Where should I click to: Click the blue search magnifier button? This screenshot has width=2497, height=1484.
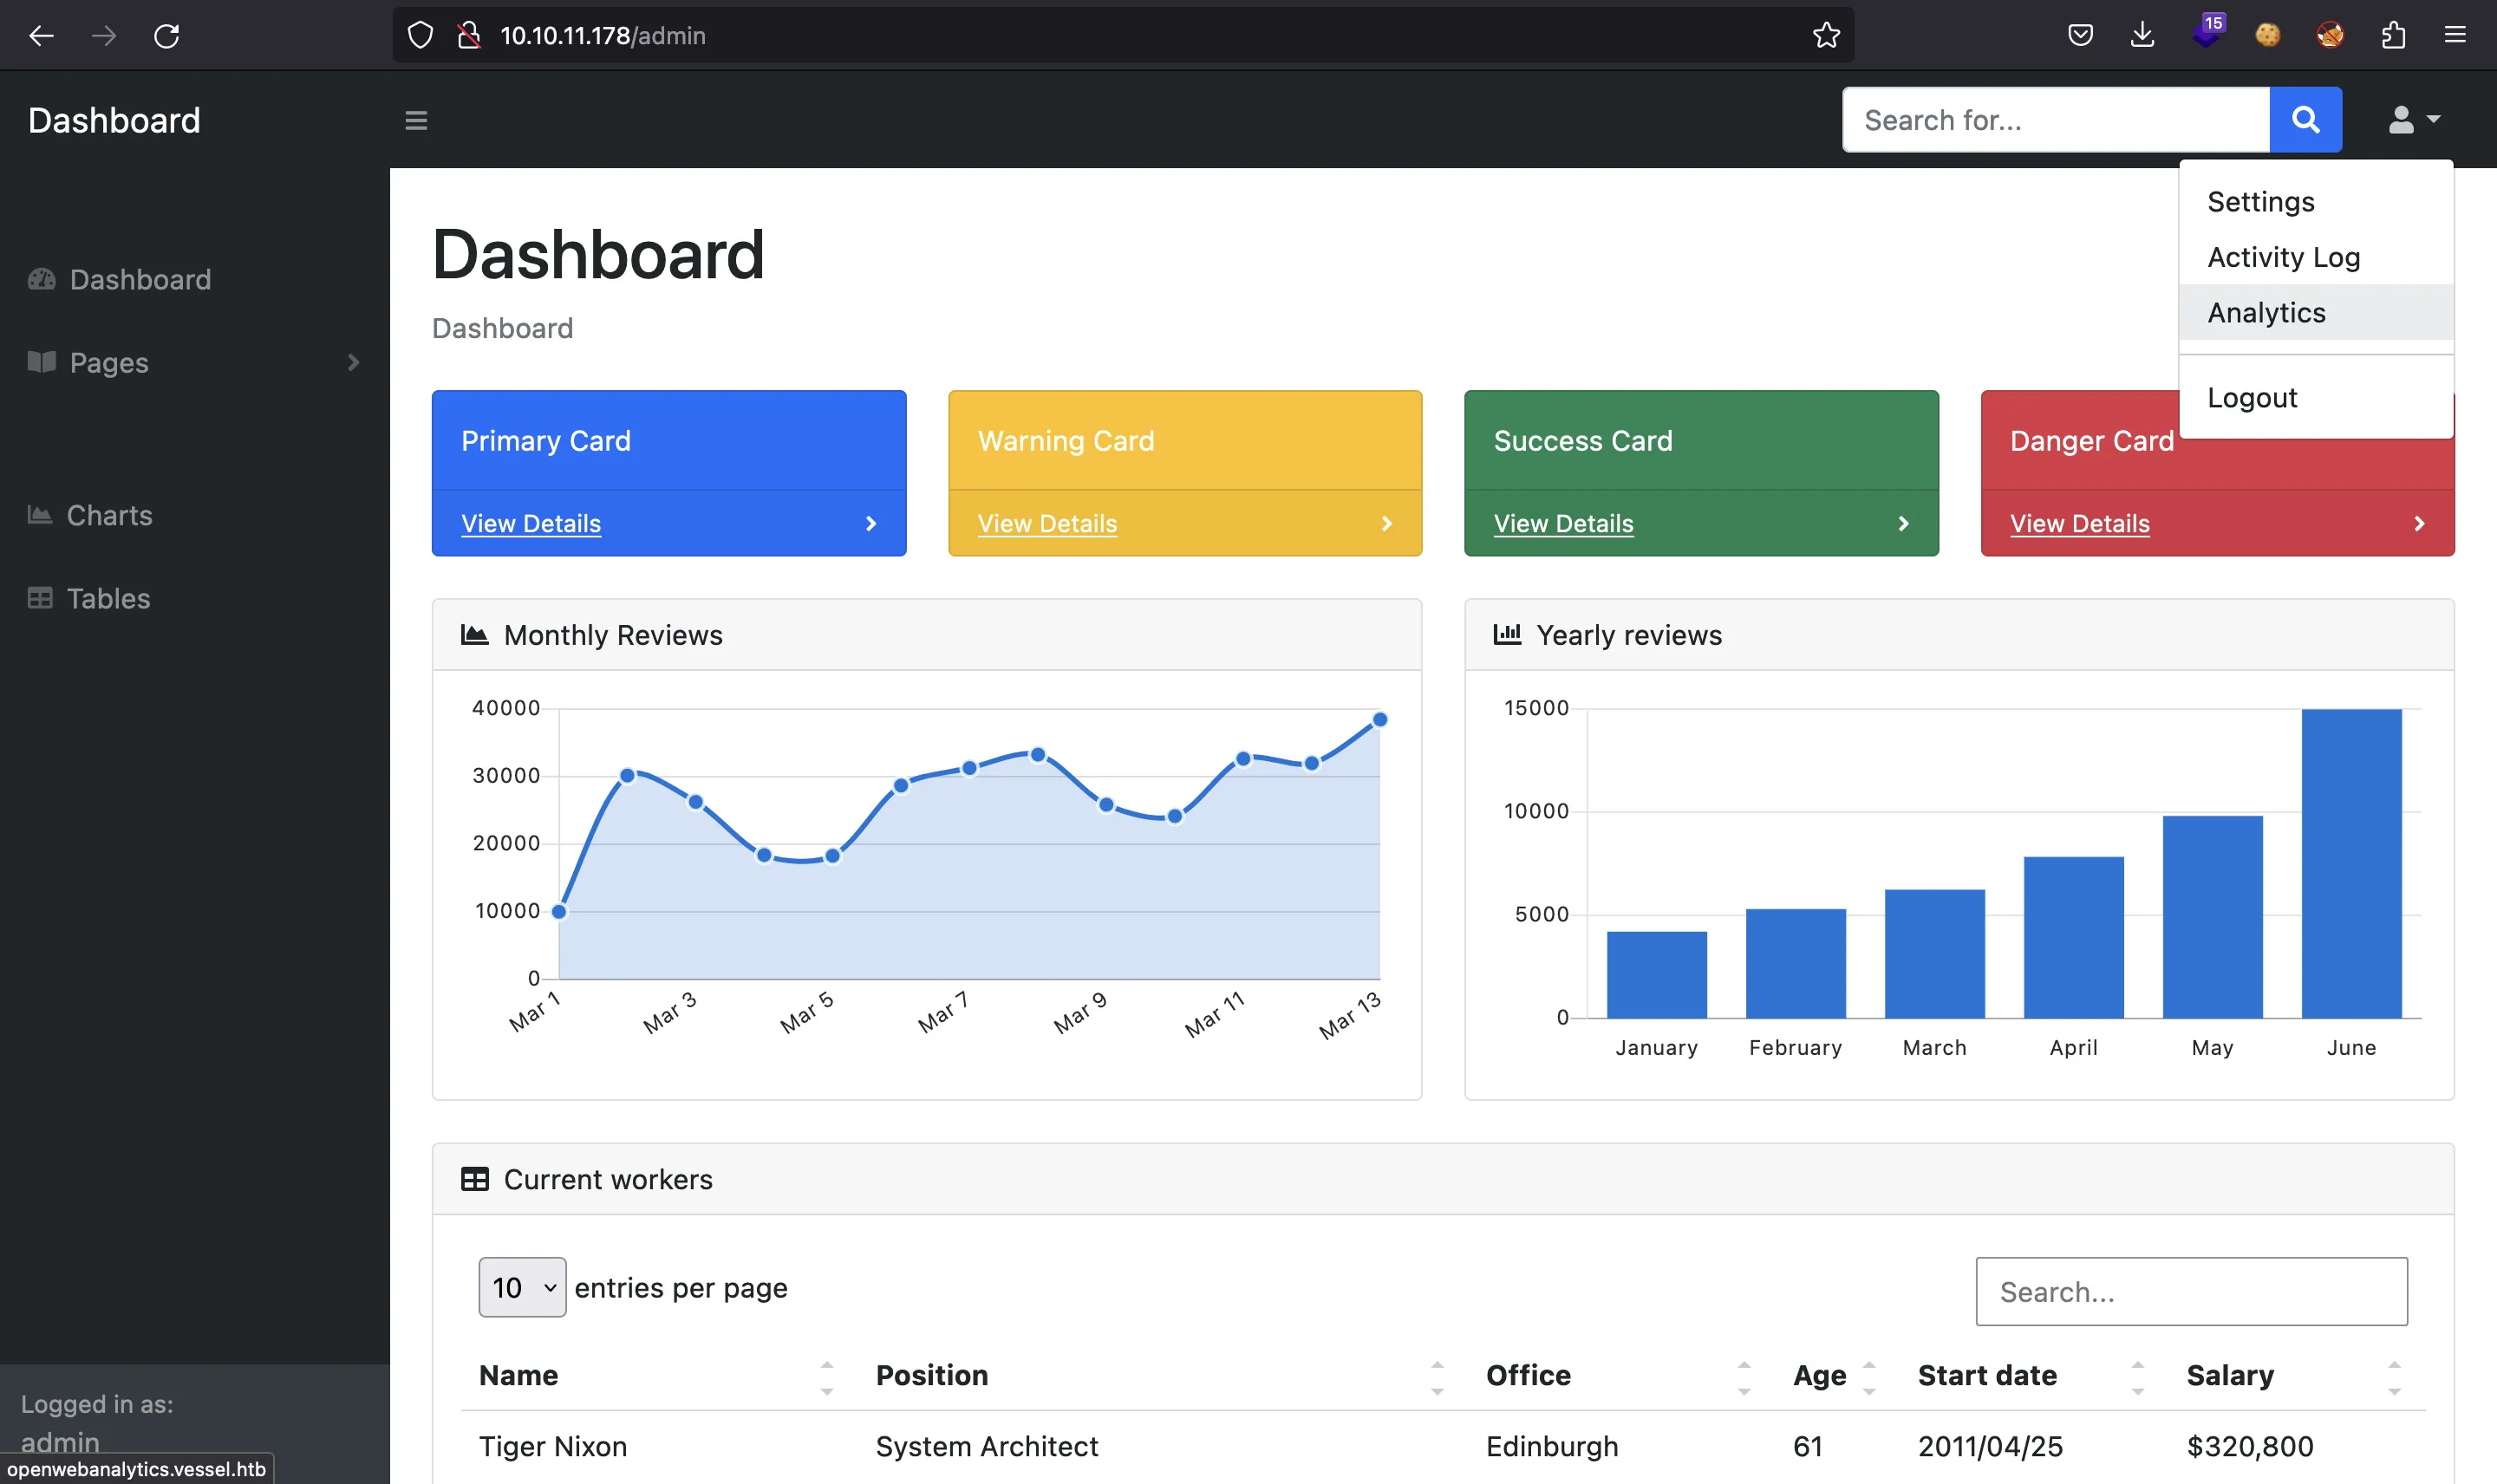coord(2305,120)
